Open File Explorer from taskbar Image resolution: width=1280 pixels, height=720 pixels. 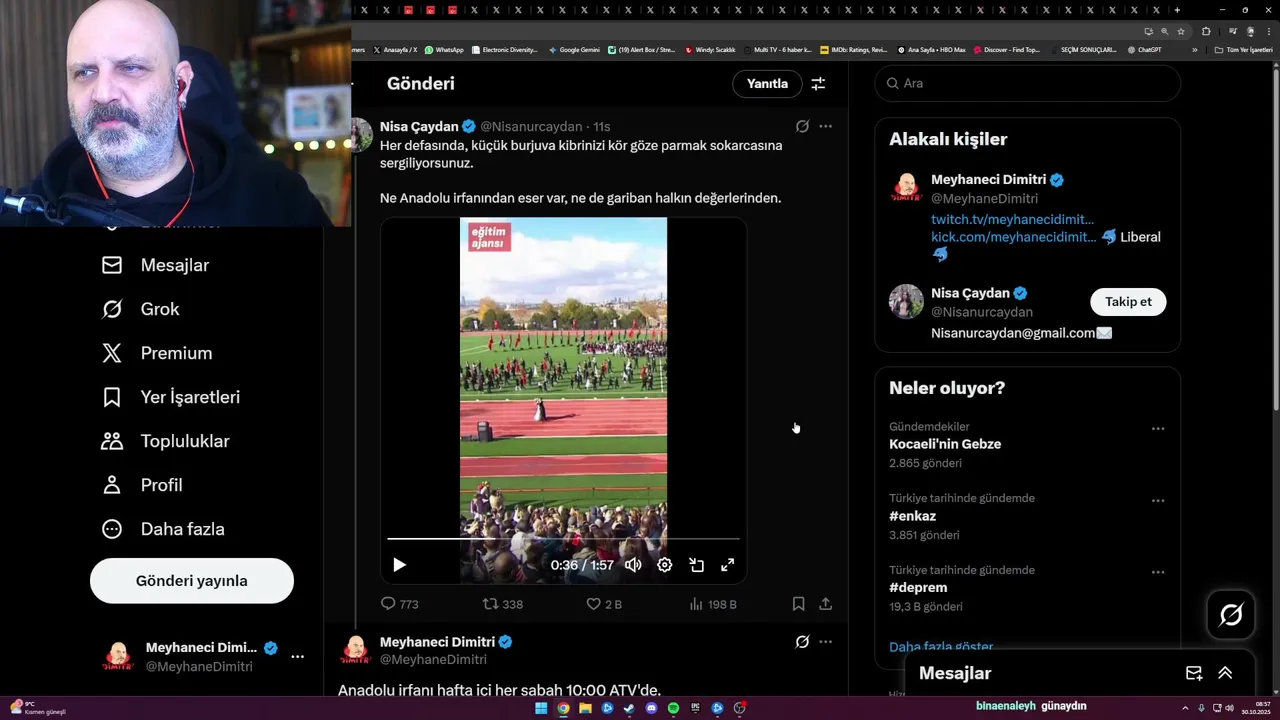click(x=585, y=708)
